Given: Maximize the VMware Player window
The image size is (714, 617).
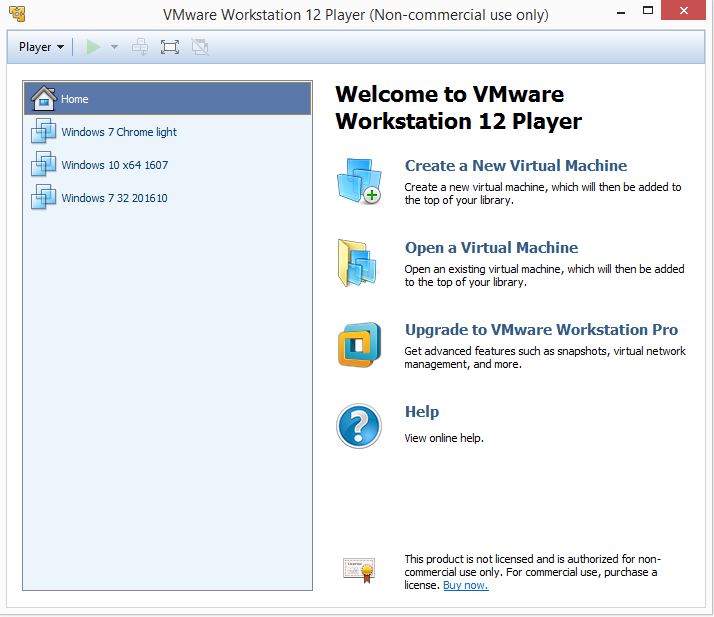Looking at the screenshot, I should [648, 10].
